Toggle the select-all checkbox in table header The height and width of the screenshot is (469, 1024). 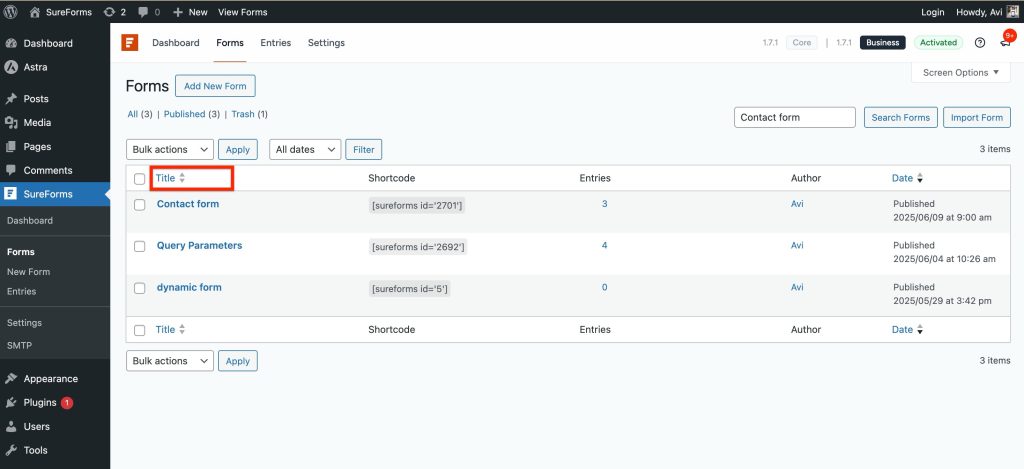click(x=140, y=179)
